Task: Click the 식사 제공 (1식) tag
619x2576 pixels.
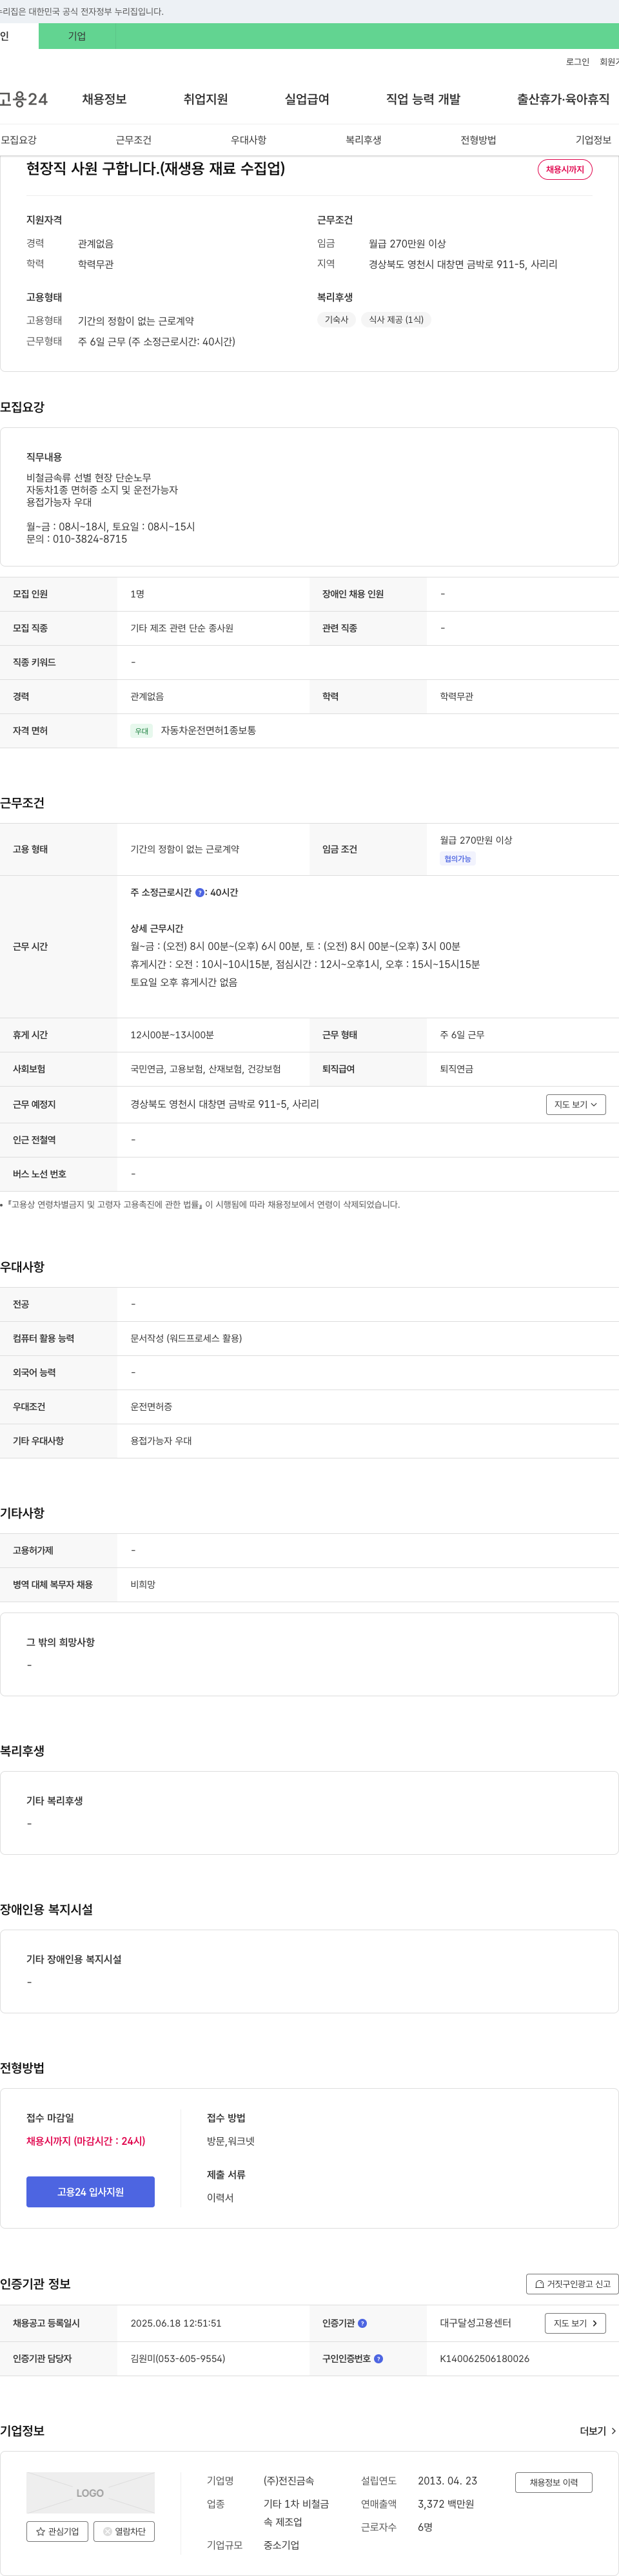Action: (x=396, y=320)
